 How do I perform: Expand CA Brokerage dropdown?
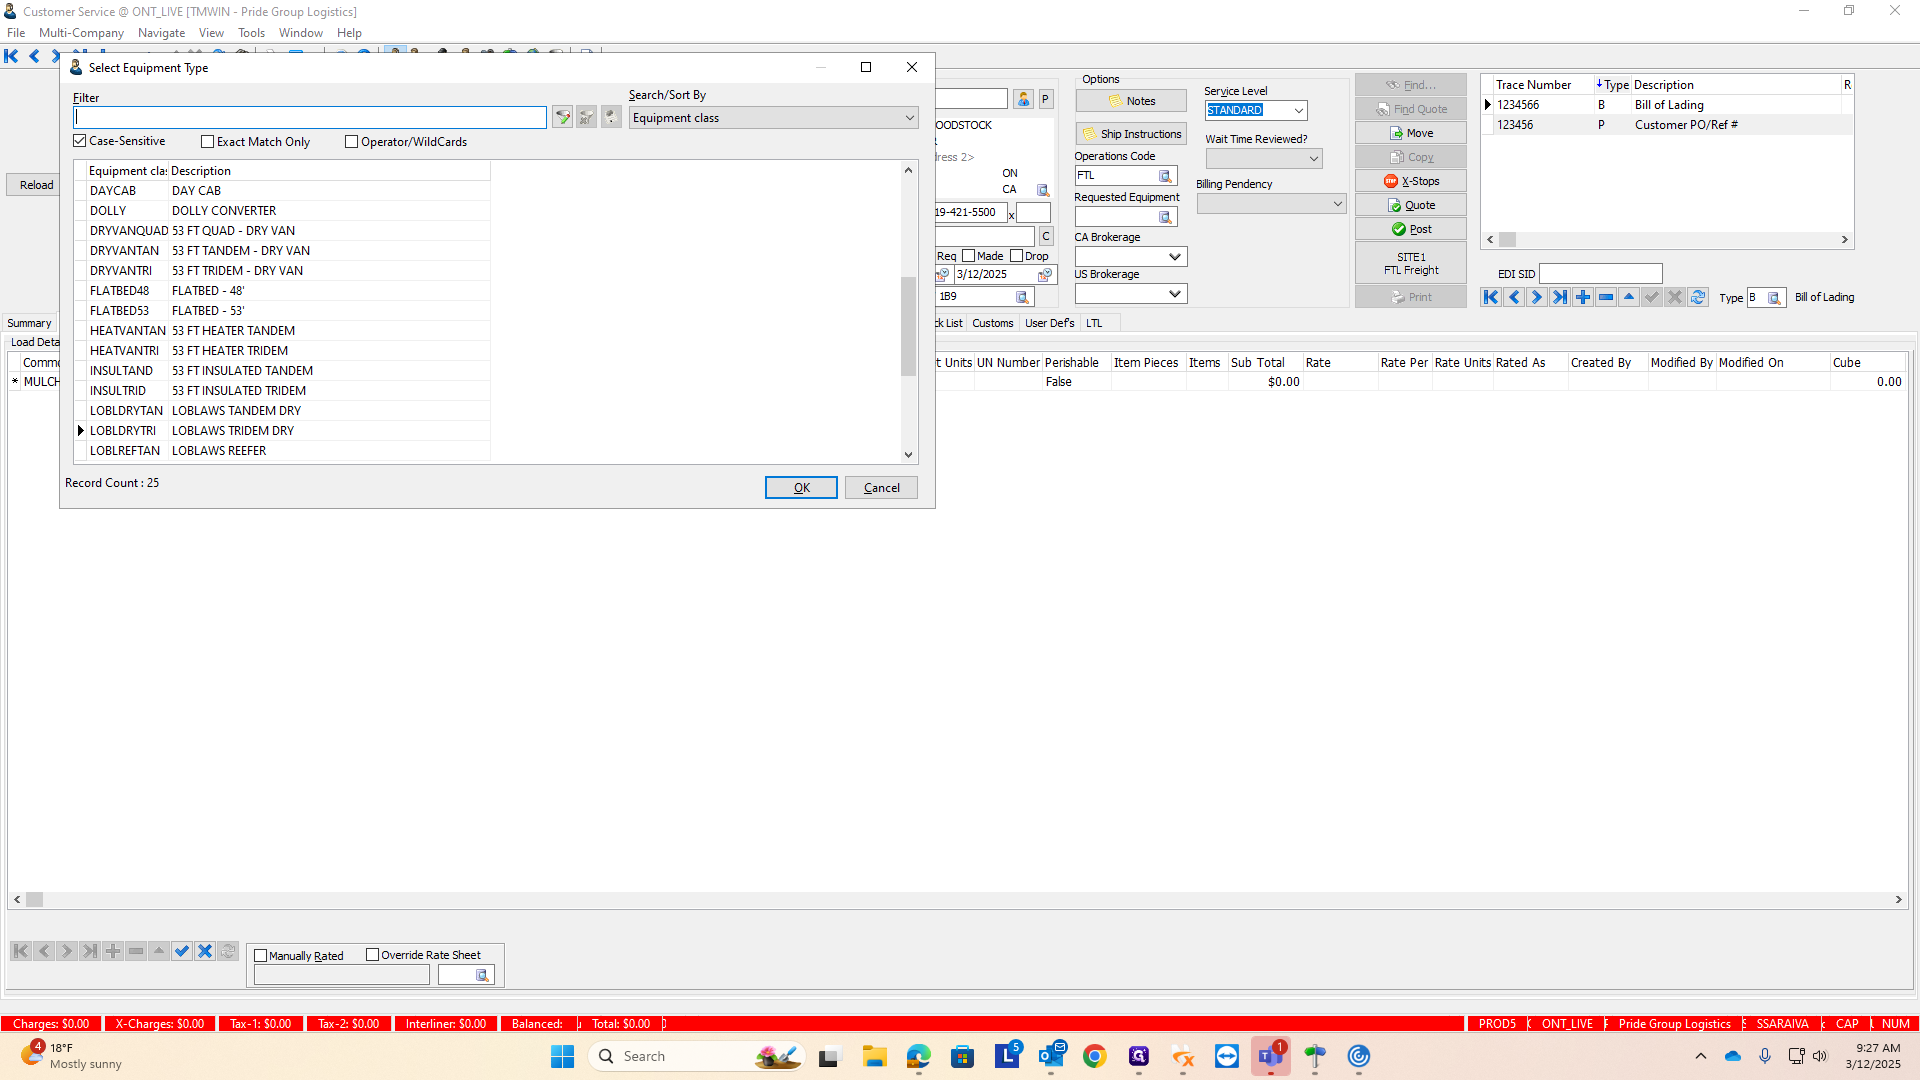tap(1175, 257)
